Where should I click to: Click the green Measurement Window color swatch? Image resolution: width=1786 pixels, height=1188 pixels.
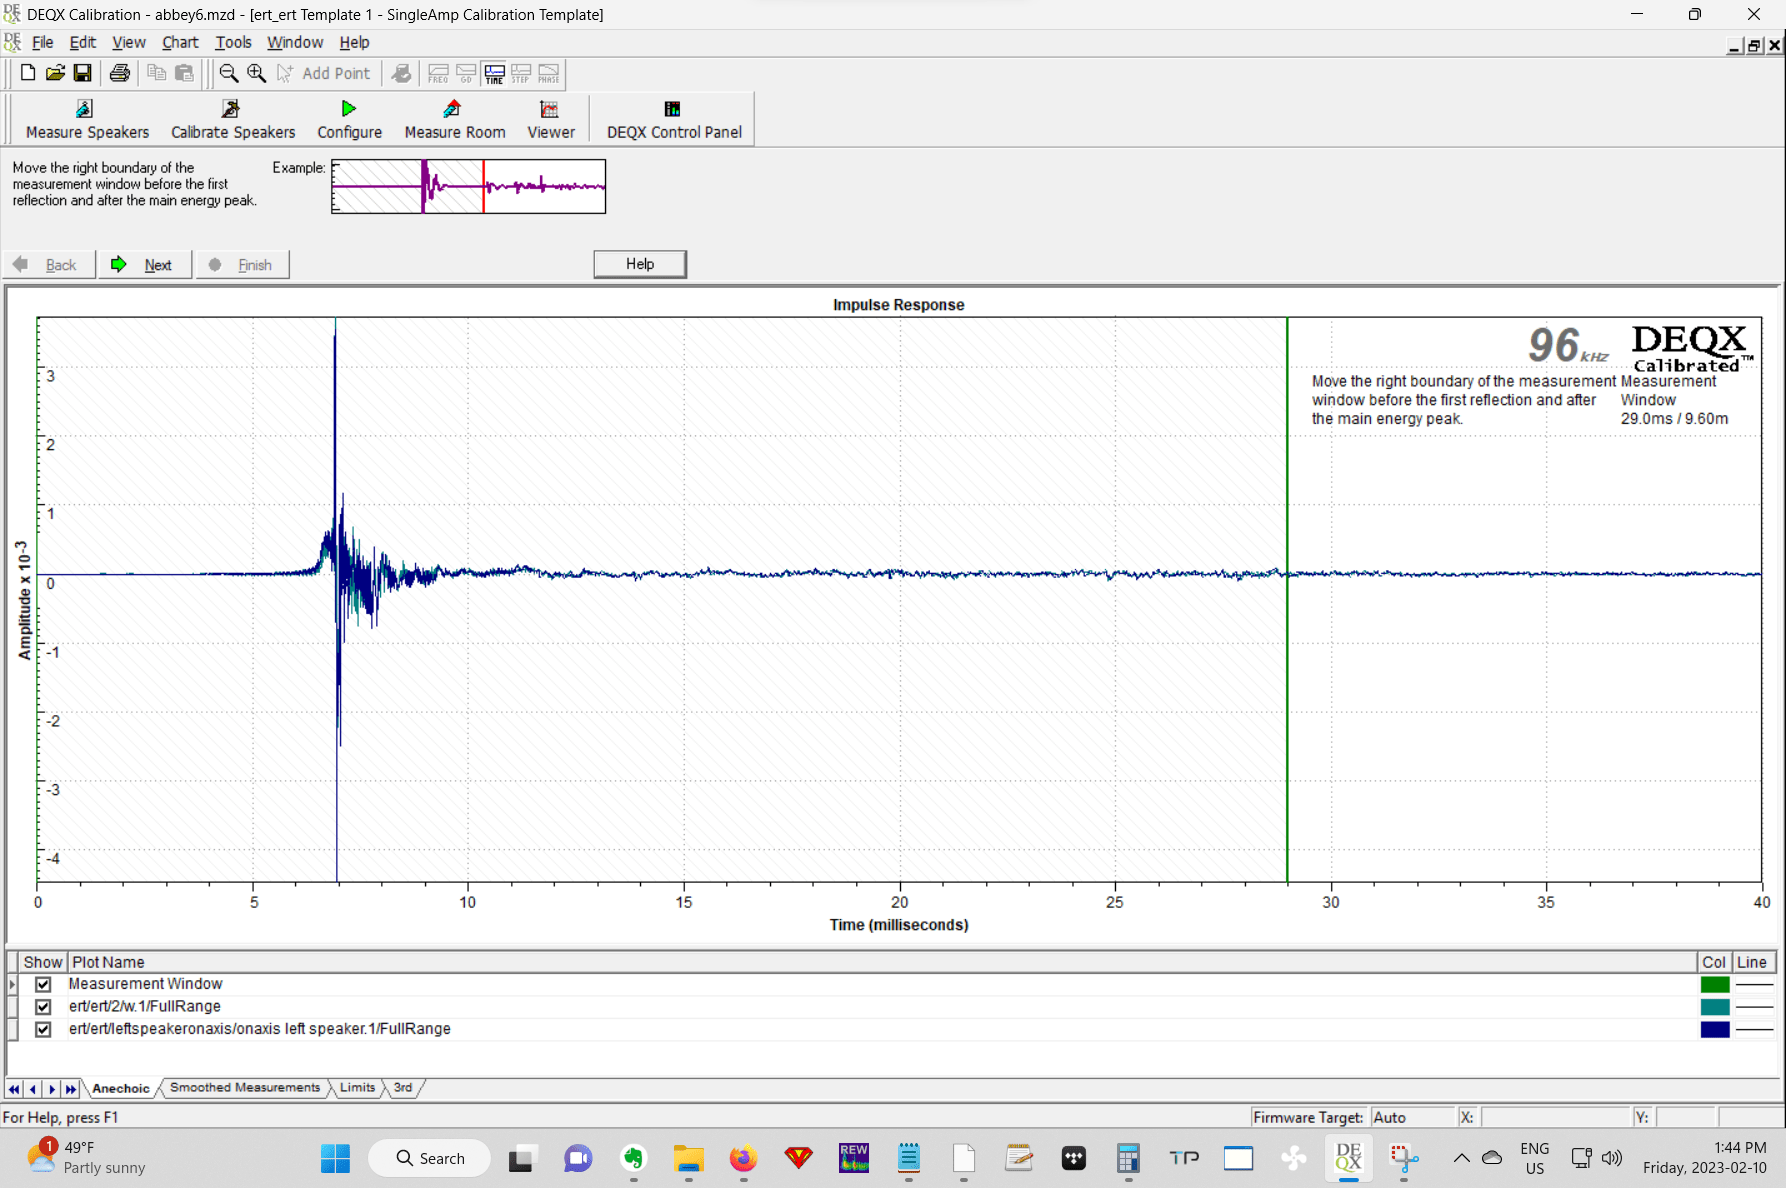1715,984
